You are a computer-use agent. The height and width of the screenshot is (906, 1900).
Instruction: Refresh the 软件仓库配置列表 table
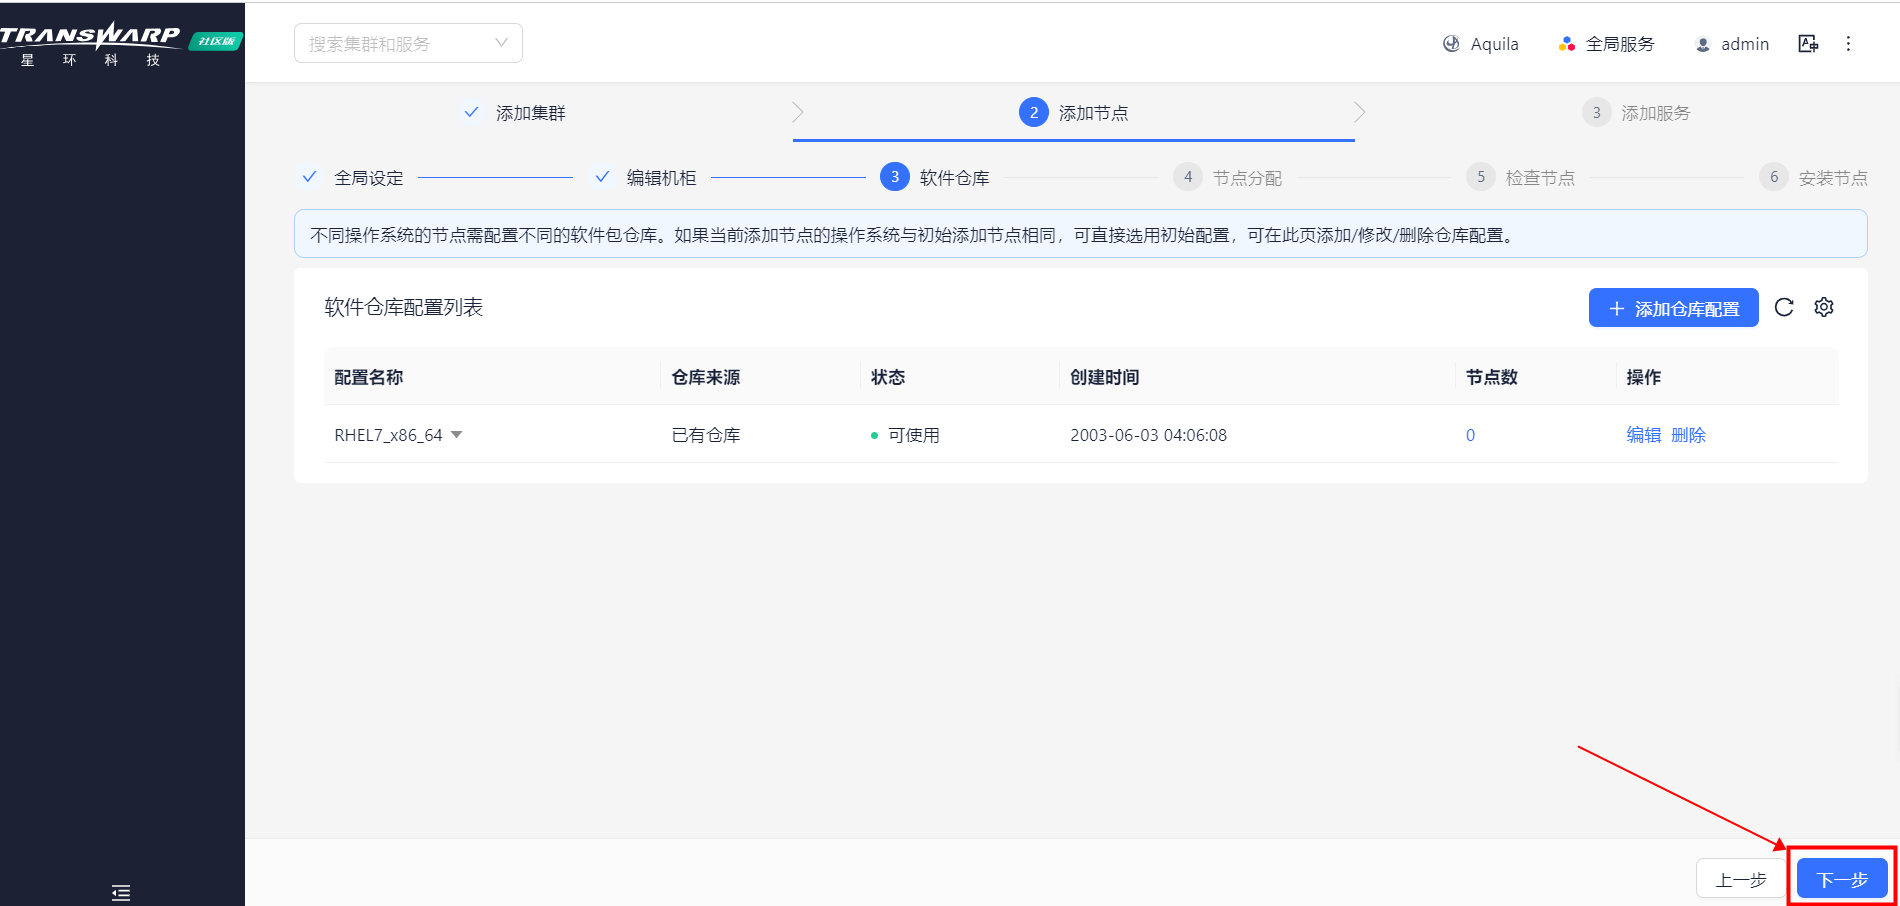1784,308
